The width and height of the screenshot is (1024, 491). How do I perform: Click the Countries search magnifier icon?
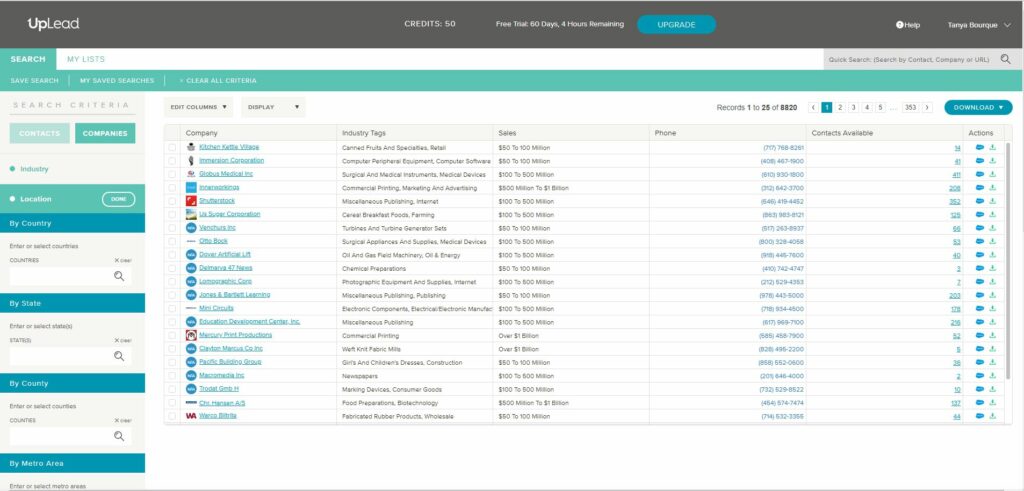tap(119, 276)
